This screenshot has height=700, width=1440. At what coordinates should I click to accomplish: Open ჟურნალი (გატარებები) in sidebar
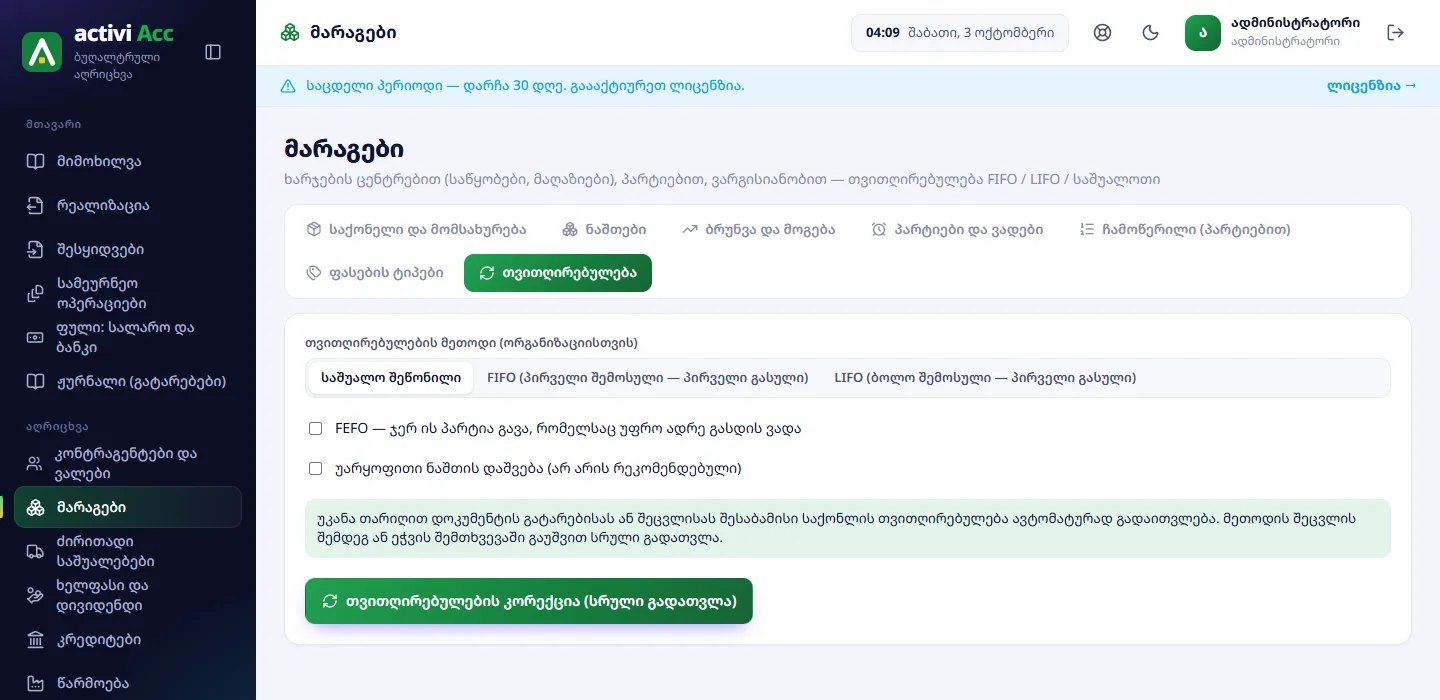pyautogui.click(x=128, y=382)
